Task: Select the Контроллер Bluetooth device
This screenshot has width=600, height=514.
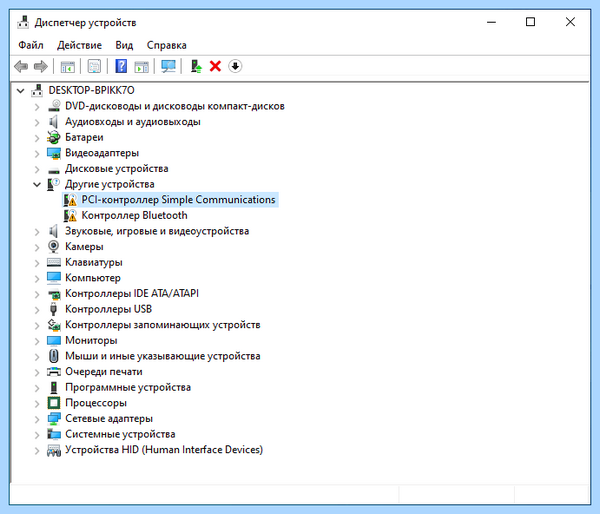Action: tap(134, 215)
